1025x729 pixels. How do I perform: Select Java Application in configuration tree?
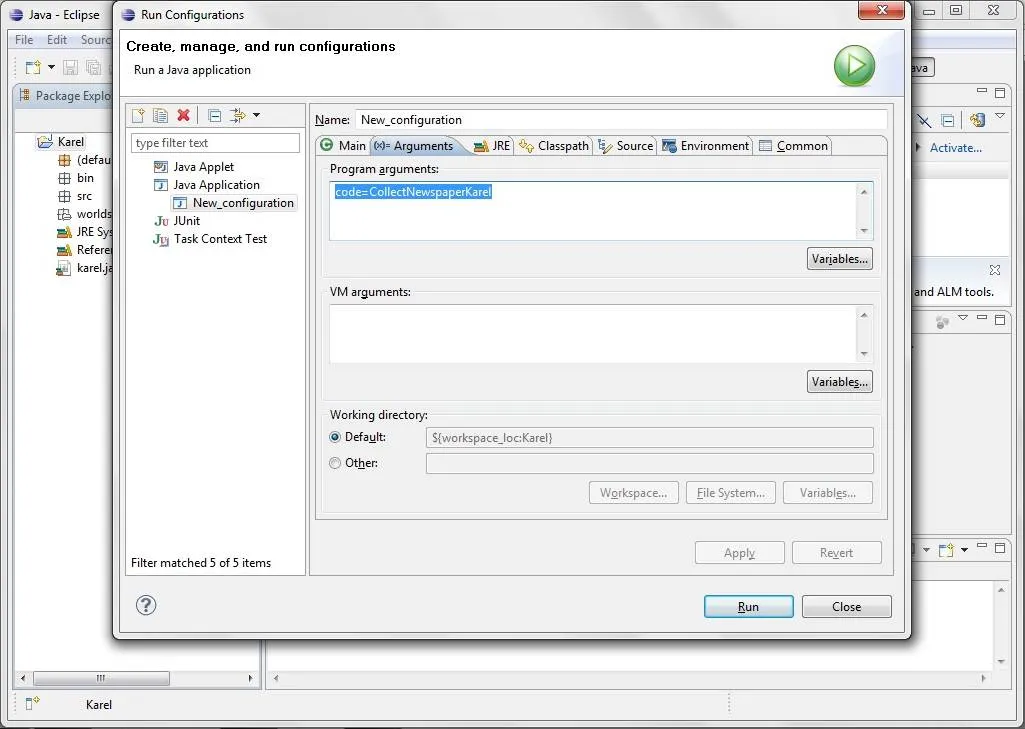tap(216, 185)
